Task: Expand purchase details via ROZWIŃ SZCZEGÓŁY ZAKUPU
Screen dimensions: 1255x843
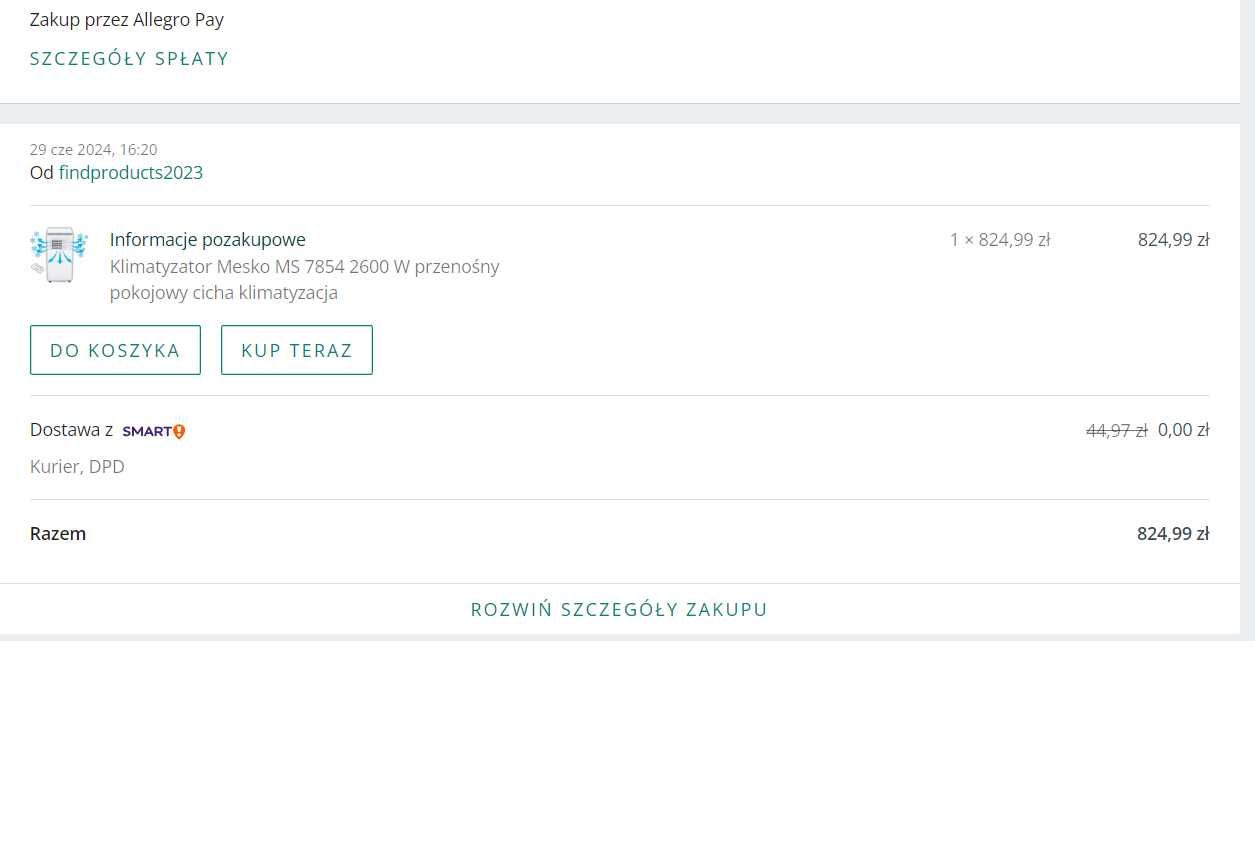Action: pyautogui.click(x=619, y=609)
